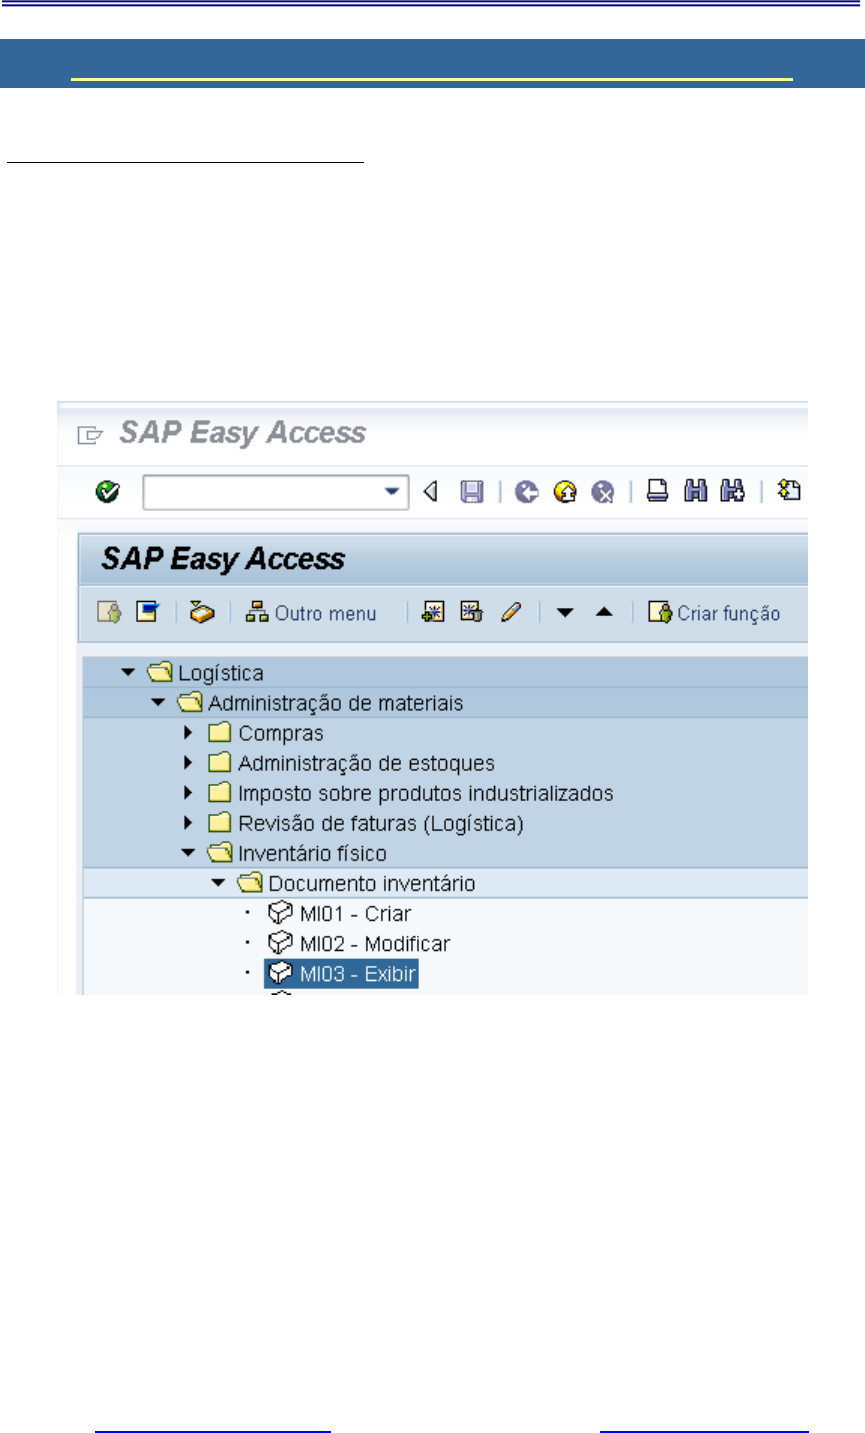Click the Delete favorites icon
The height and width of the screenshot is (1433, 865).
pyautogui.click(x=472, y=612)
